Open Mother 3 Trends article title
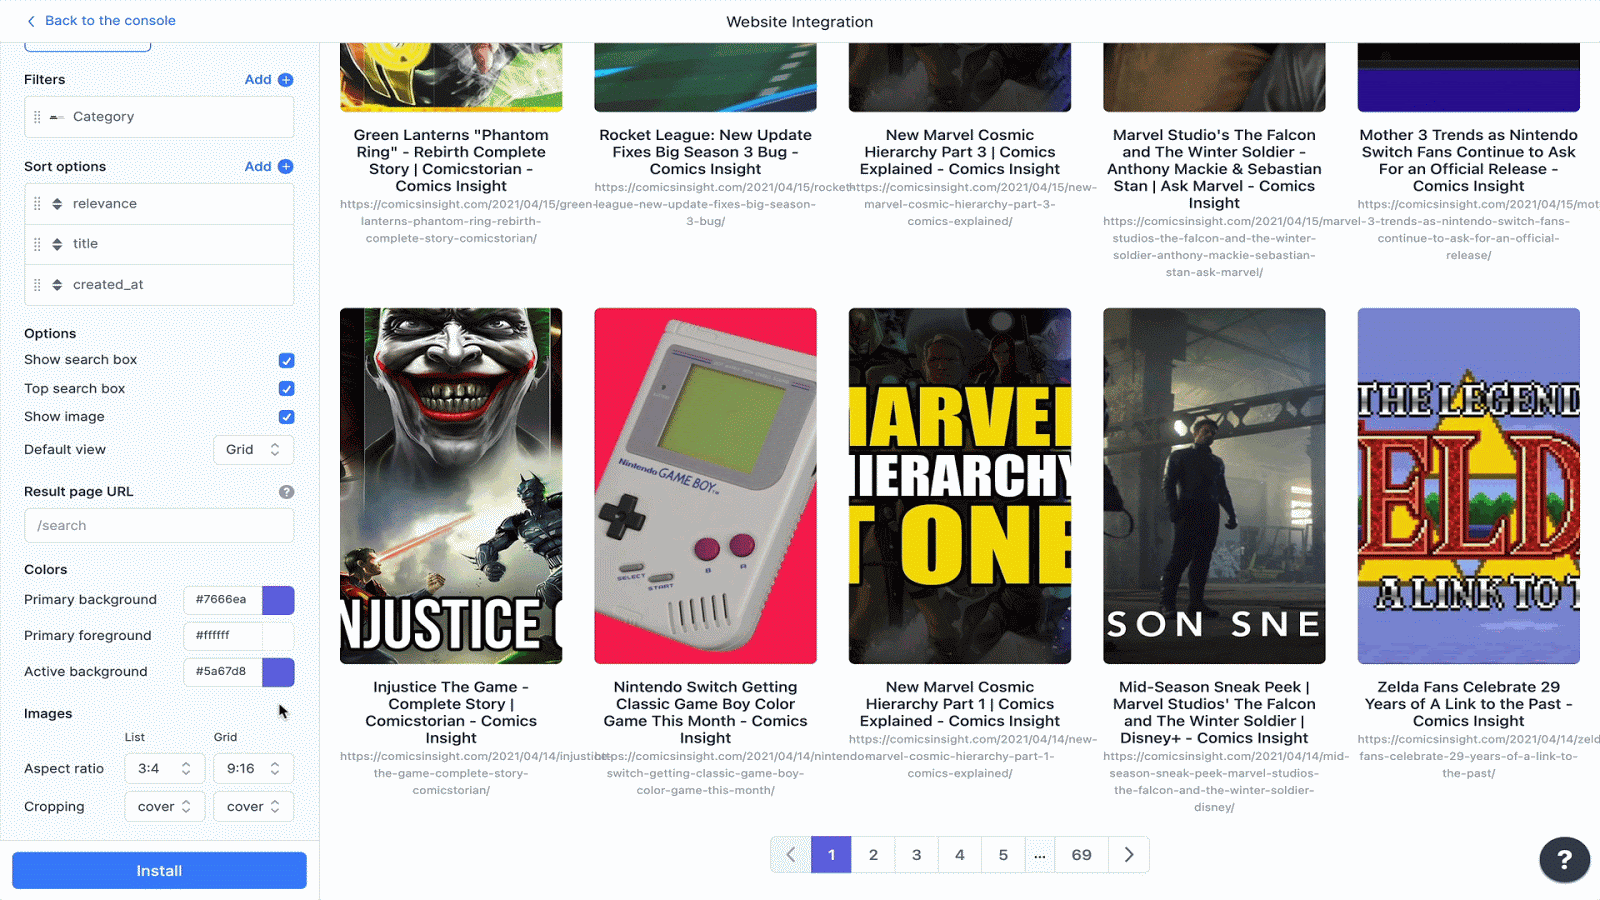Screen dimensions: 1600x900 1469,161
